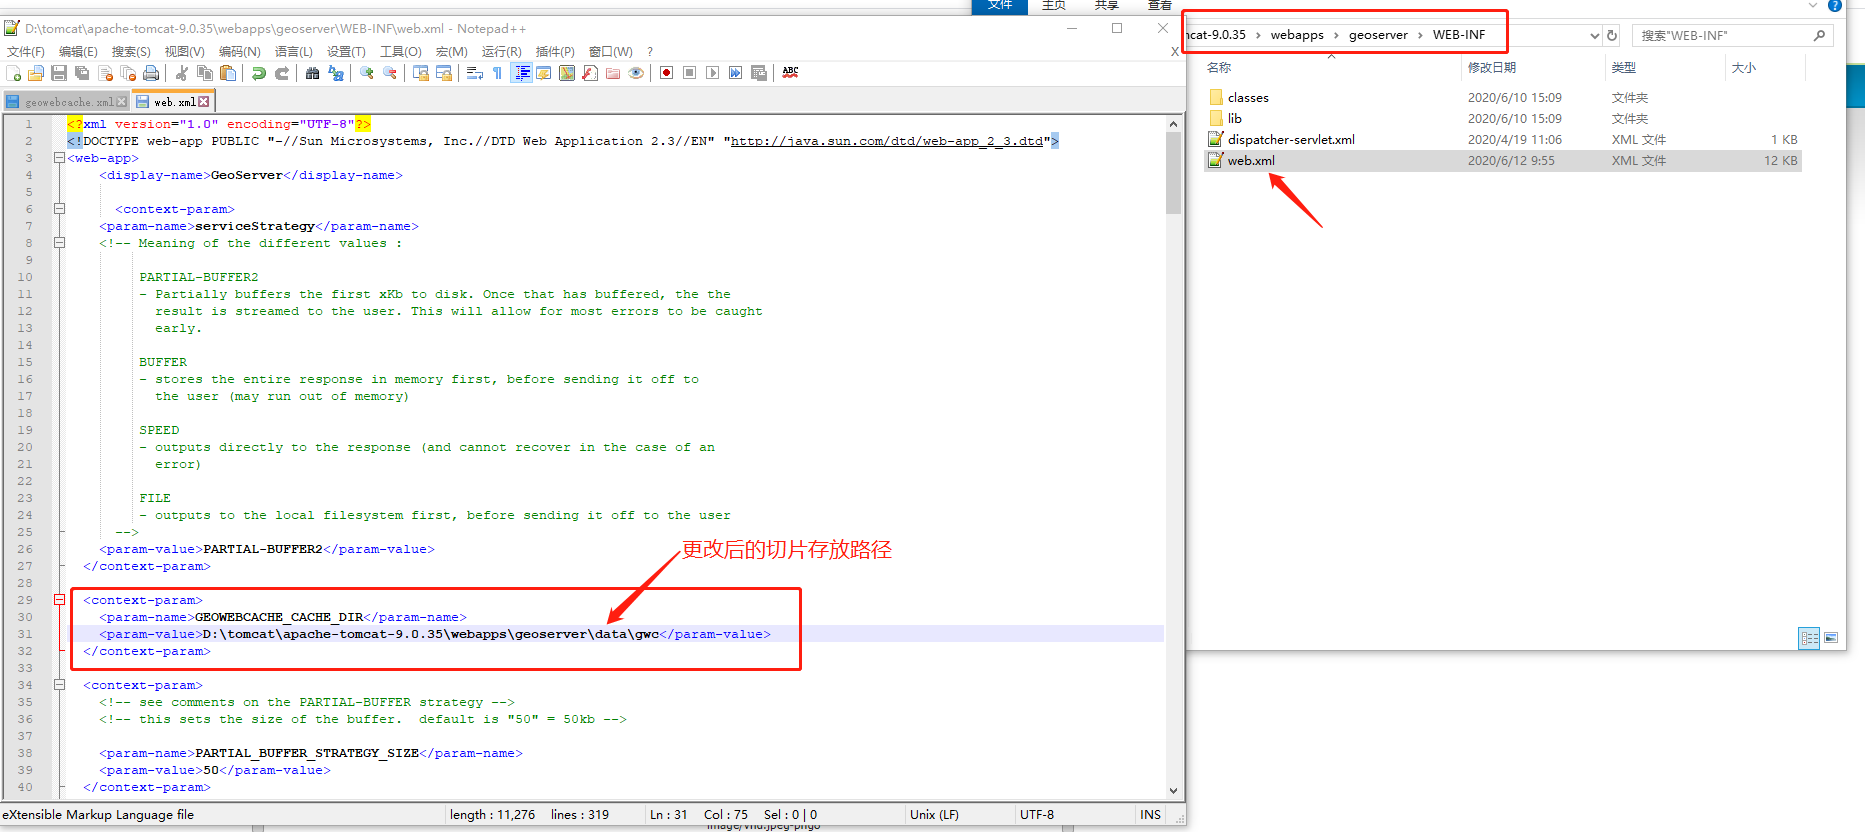The height and width of the screenshot is (832, 1865).
Task: Toggle file monitoring eye icon
Action: [636, 73]
